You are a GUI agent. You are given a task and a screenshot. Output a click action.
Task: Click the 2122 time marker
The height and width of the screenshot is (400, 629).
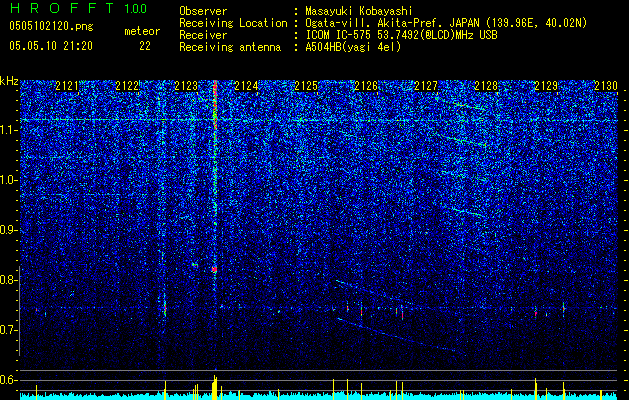pos(127,86)
